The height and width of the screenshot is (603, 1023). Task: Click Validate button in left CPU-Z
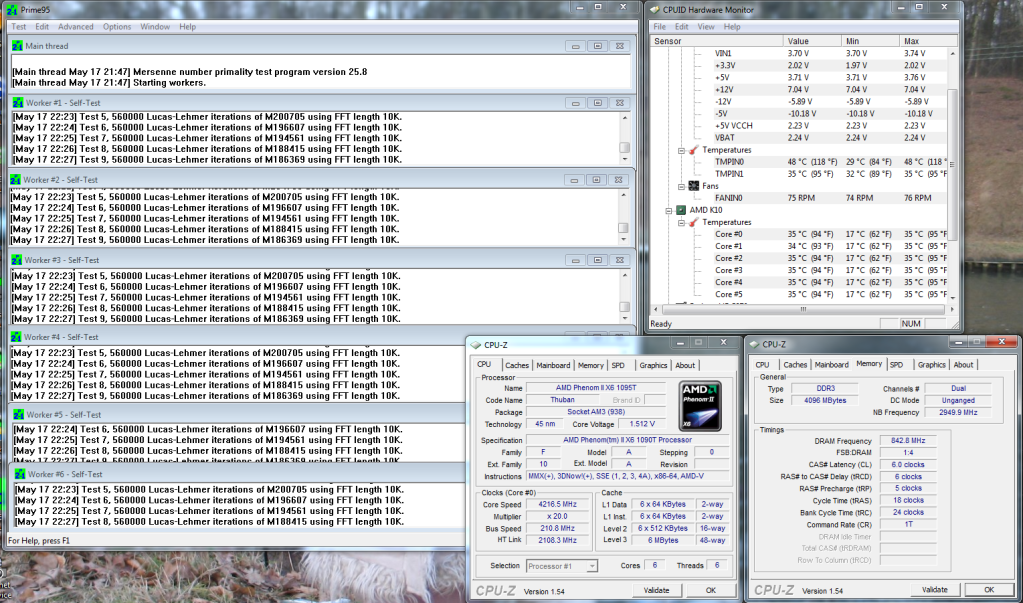(656, 590)
